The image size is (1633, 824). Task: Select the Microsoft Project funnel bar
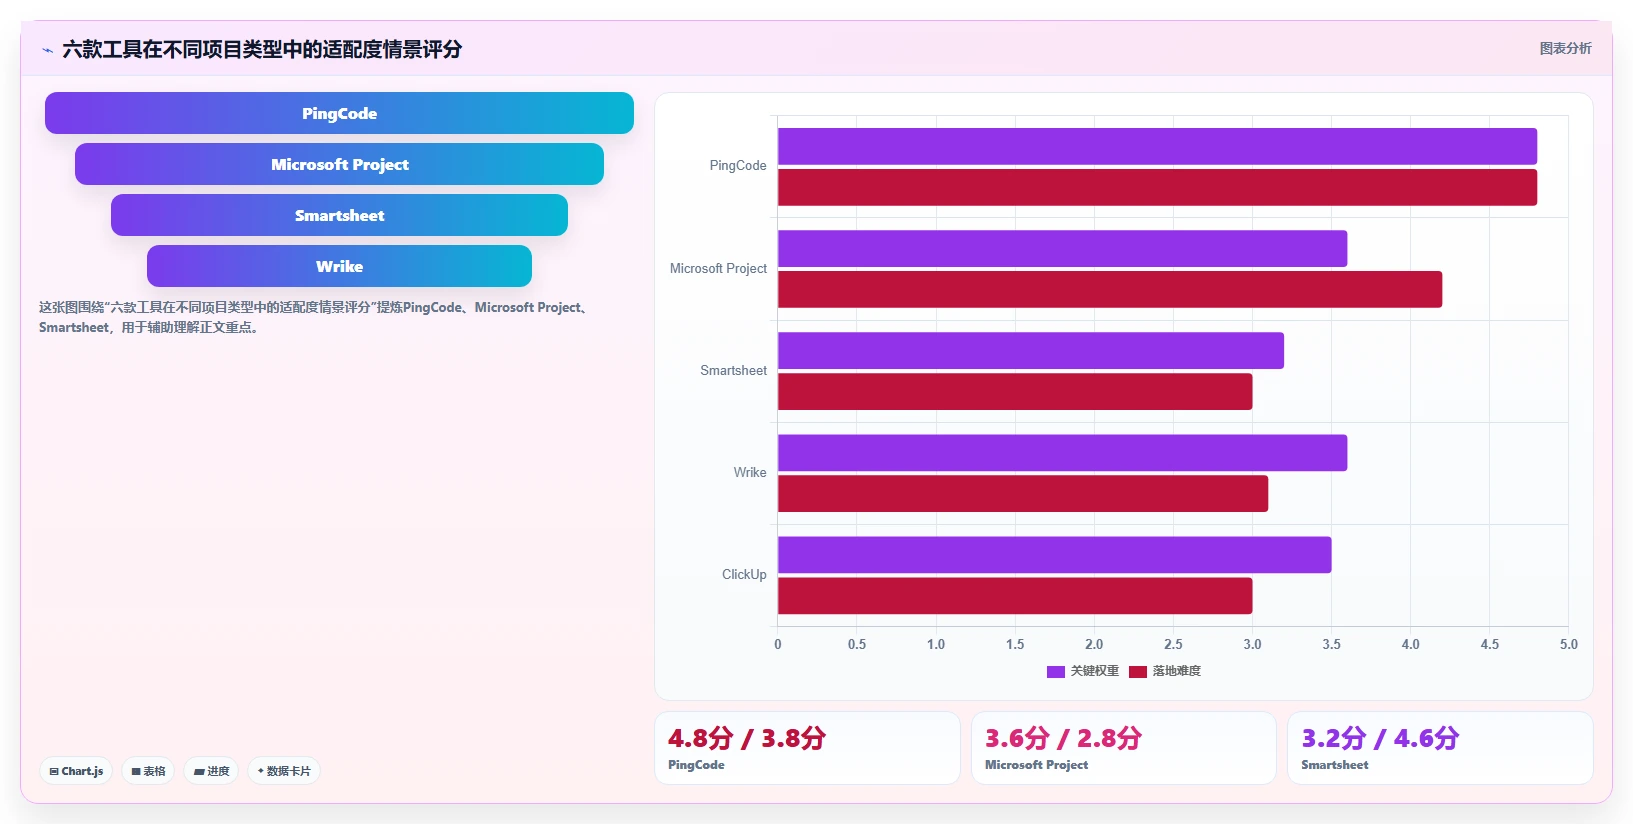pyautogui.click(x=339, y=164)
